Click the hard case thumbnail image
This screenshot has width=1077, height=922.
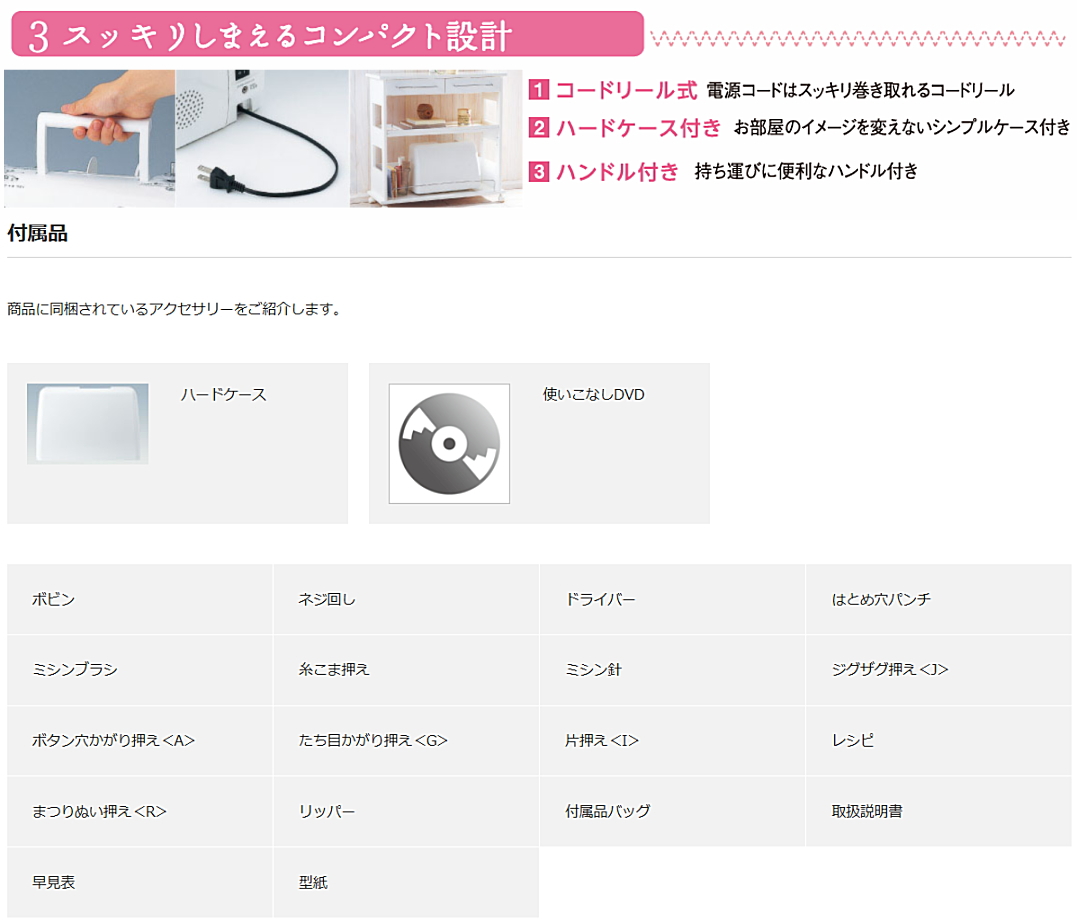(x=87, y=423)
